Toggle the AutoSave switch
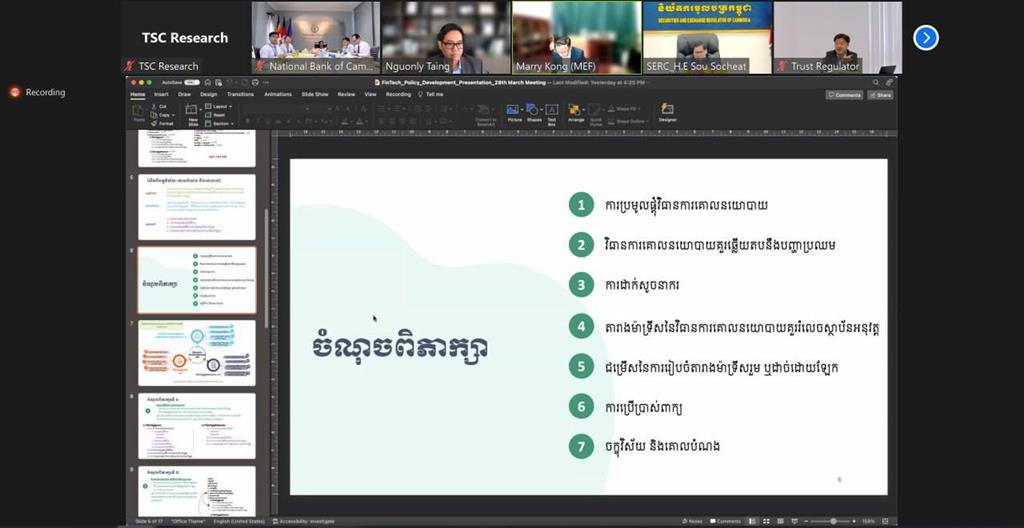Image resolution: width=1024 pixels, height=528 pixels. [x=191, y=82]
